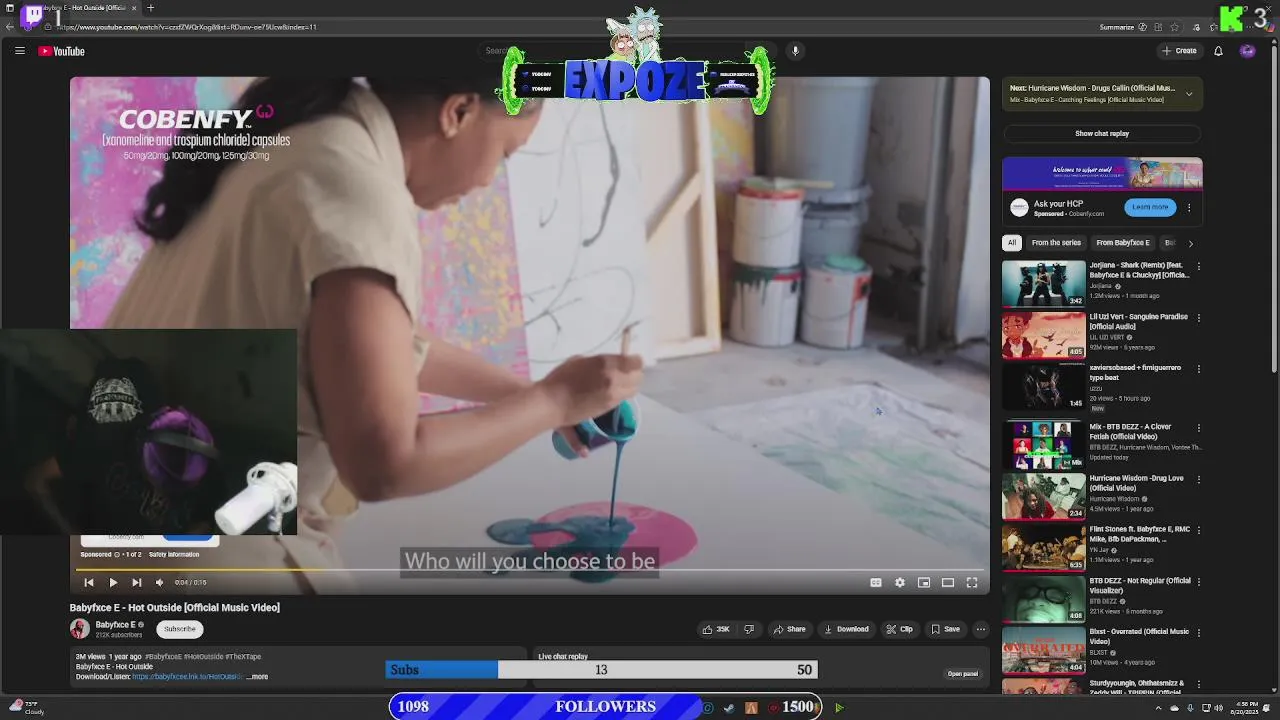Activate voice search microphone
The height and width of the screenshot is (720, 1280).
795,51
